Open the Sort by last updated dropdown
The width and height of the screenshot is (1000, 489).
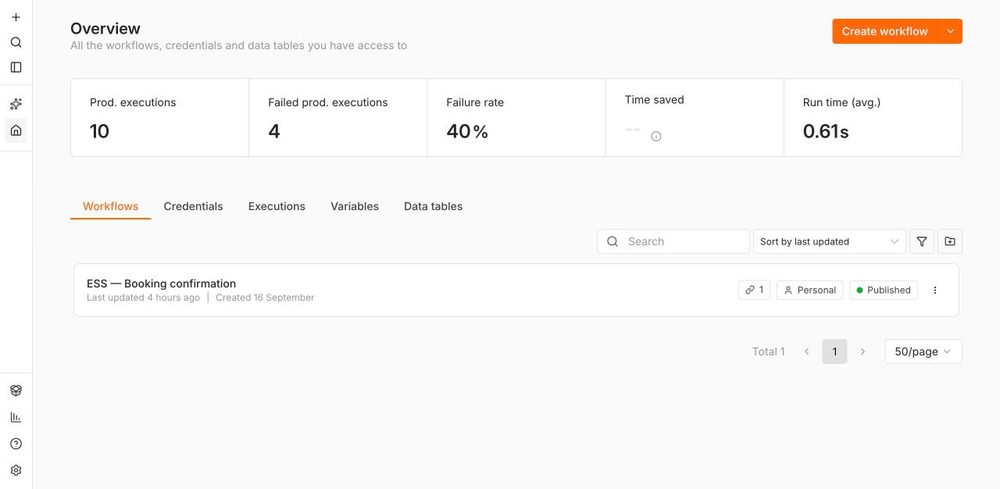829,242
